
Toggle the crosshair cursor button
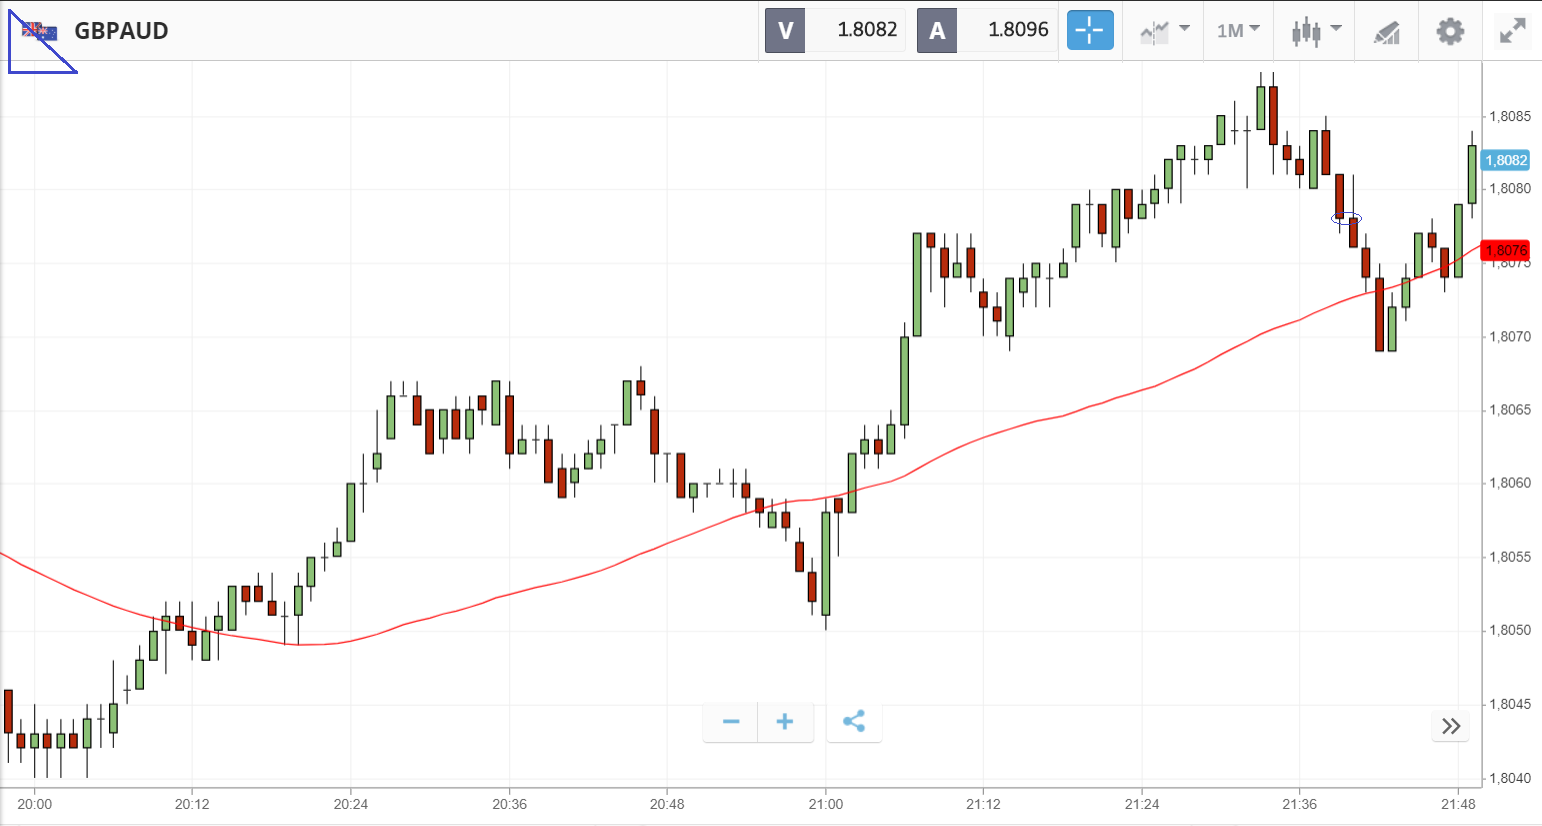(x=1090, y=30)
